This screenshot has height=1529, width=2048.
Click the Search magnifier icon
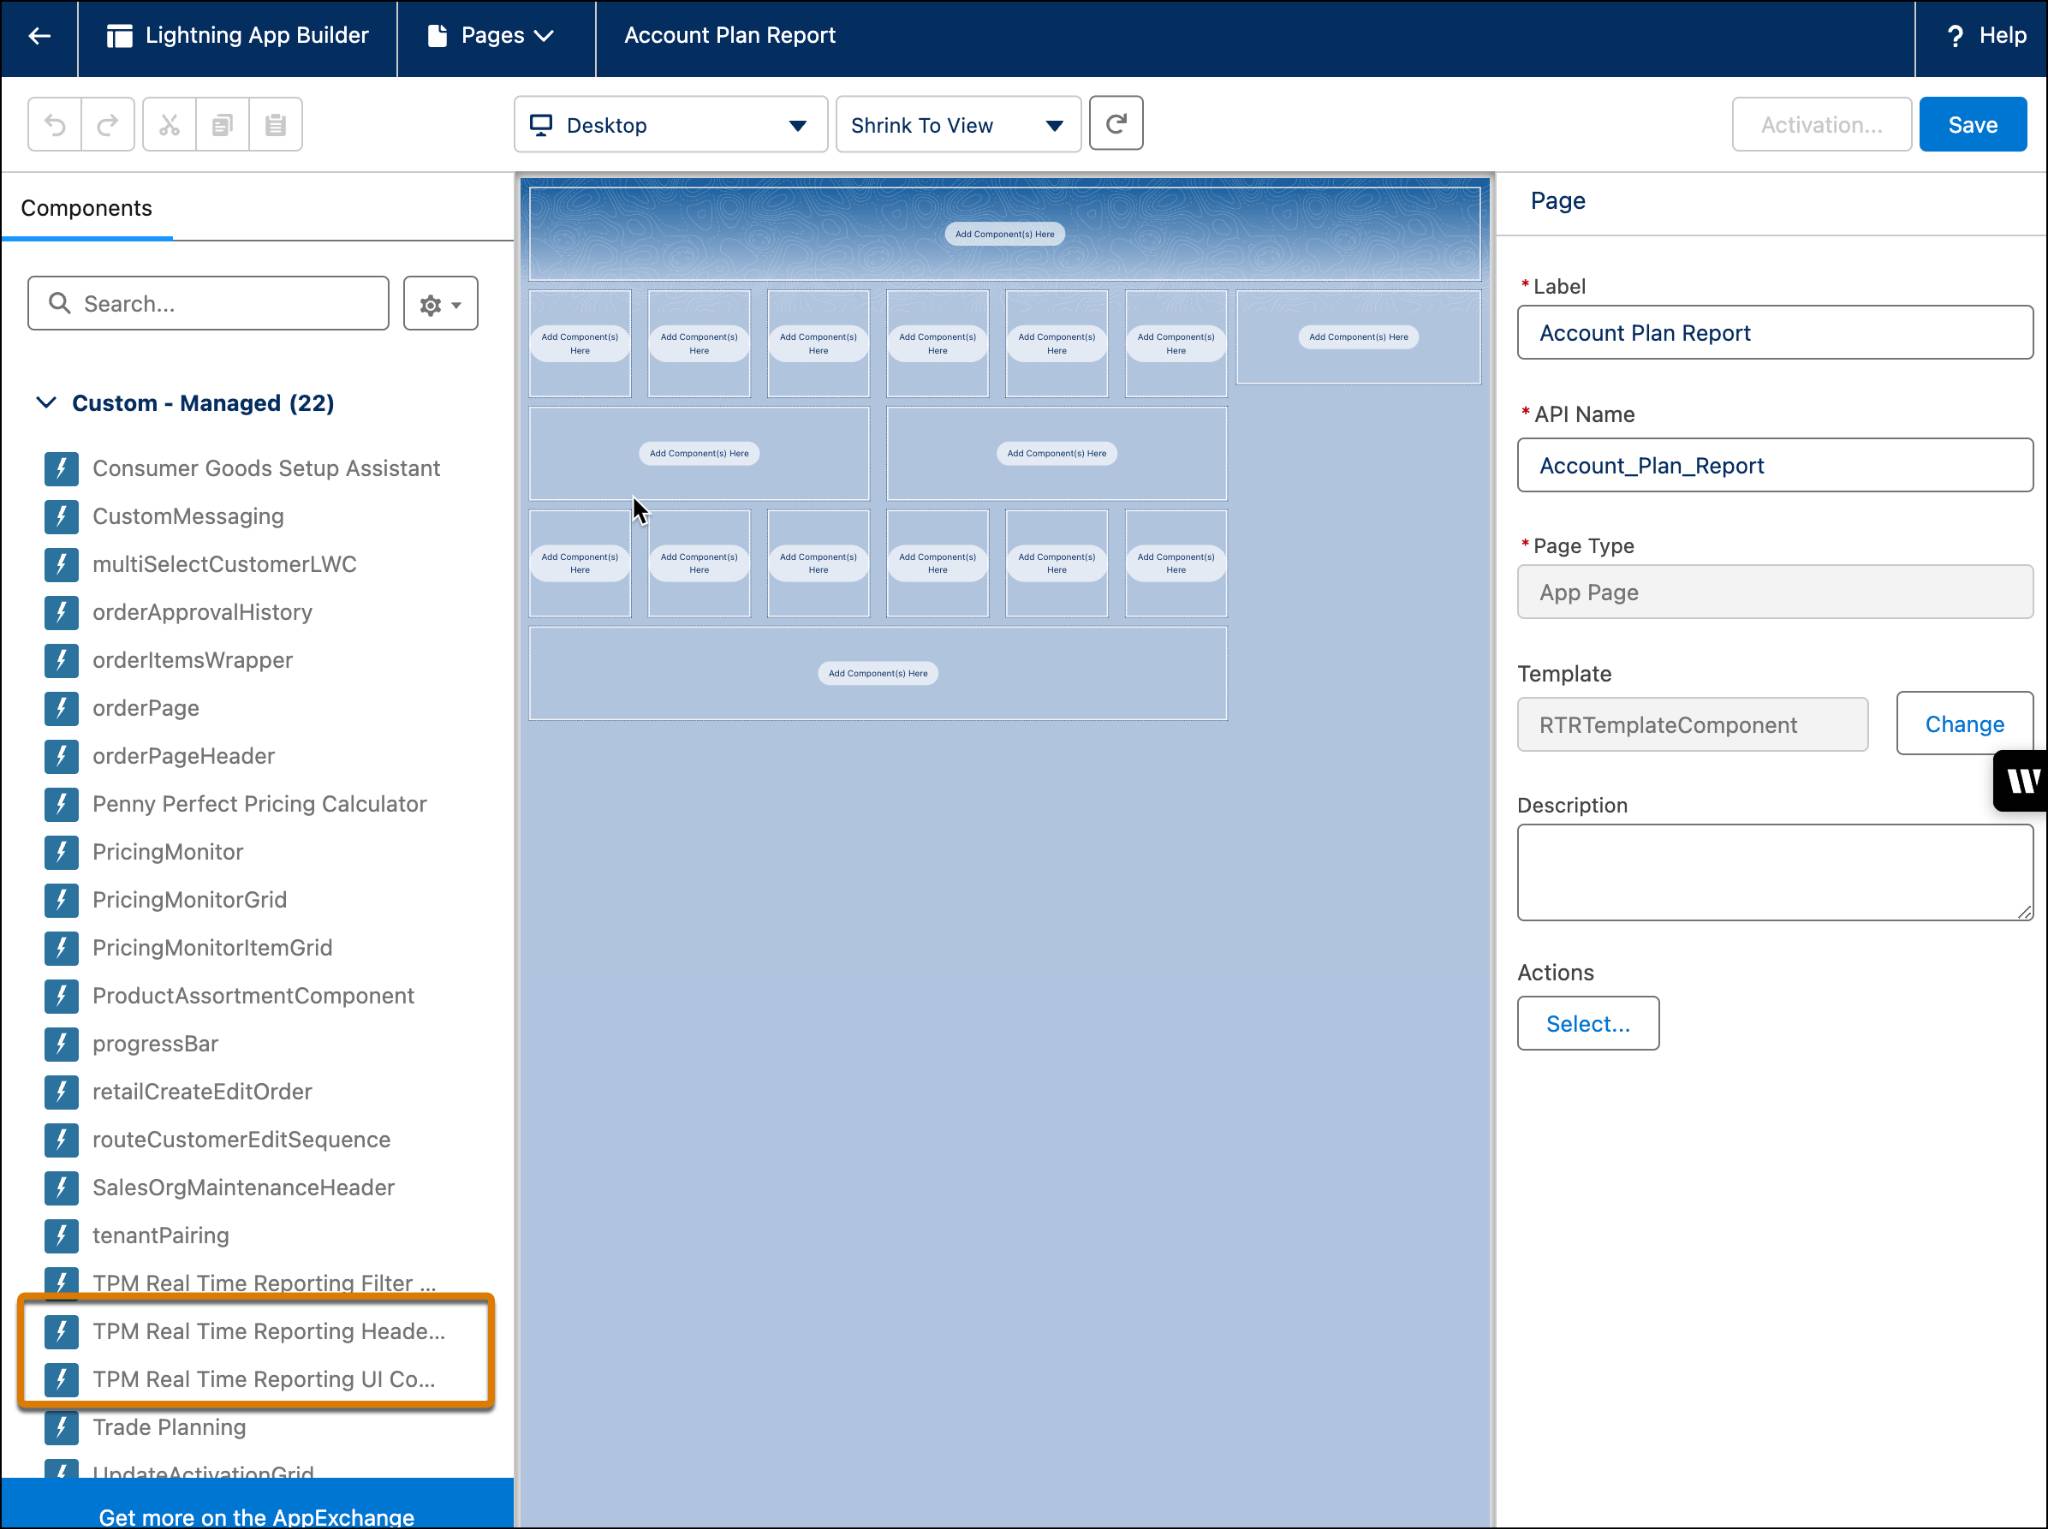point(59,303)
